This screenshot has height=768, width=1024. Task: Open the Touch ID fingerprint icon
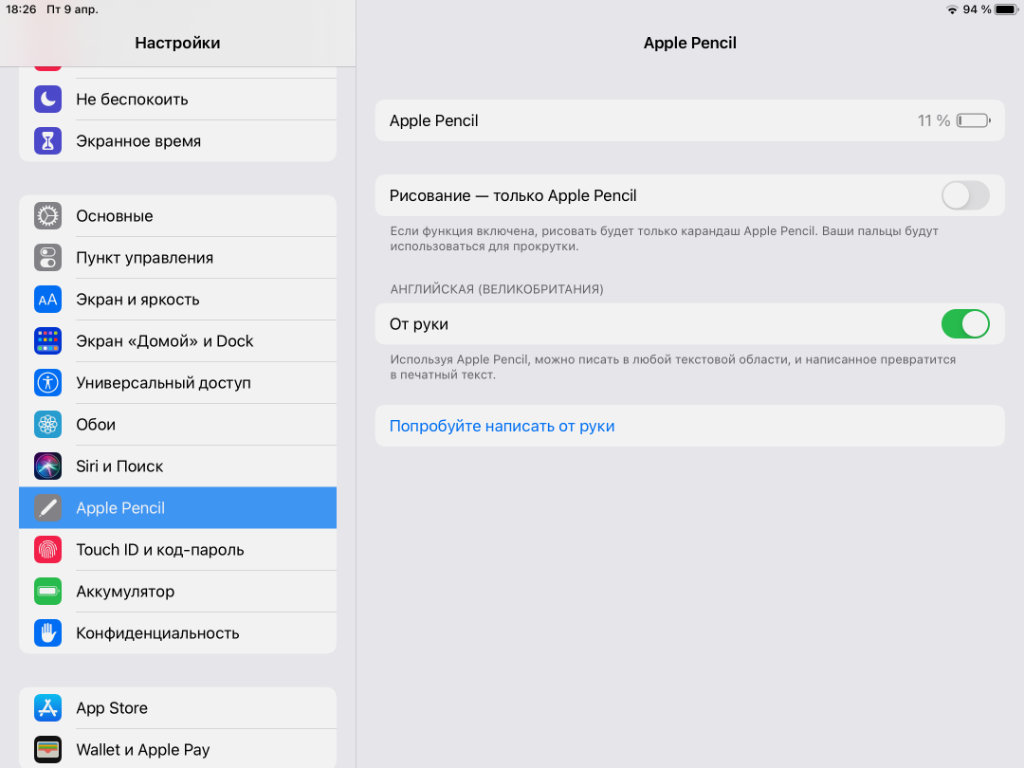click(x=48, y=550)
